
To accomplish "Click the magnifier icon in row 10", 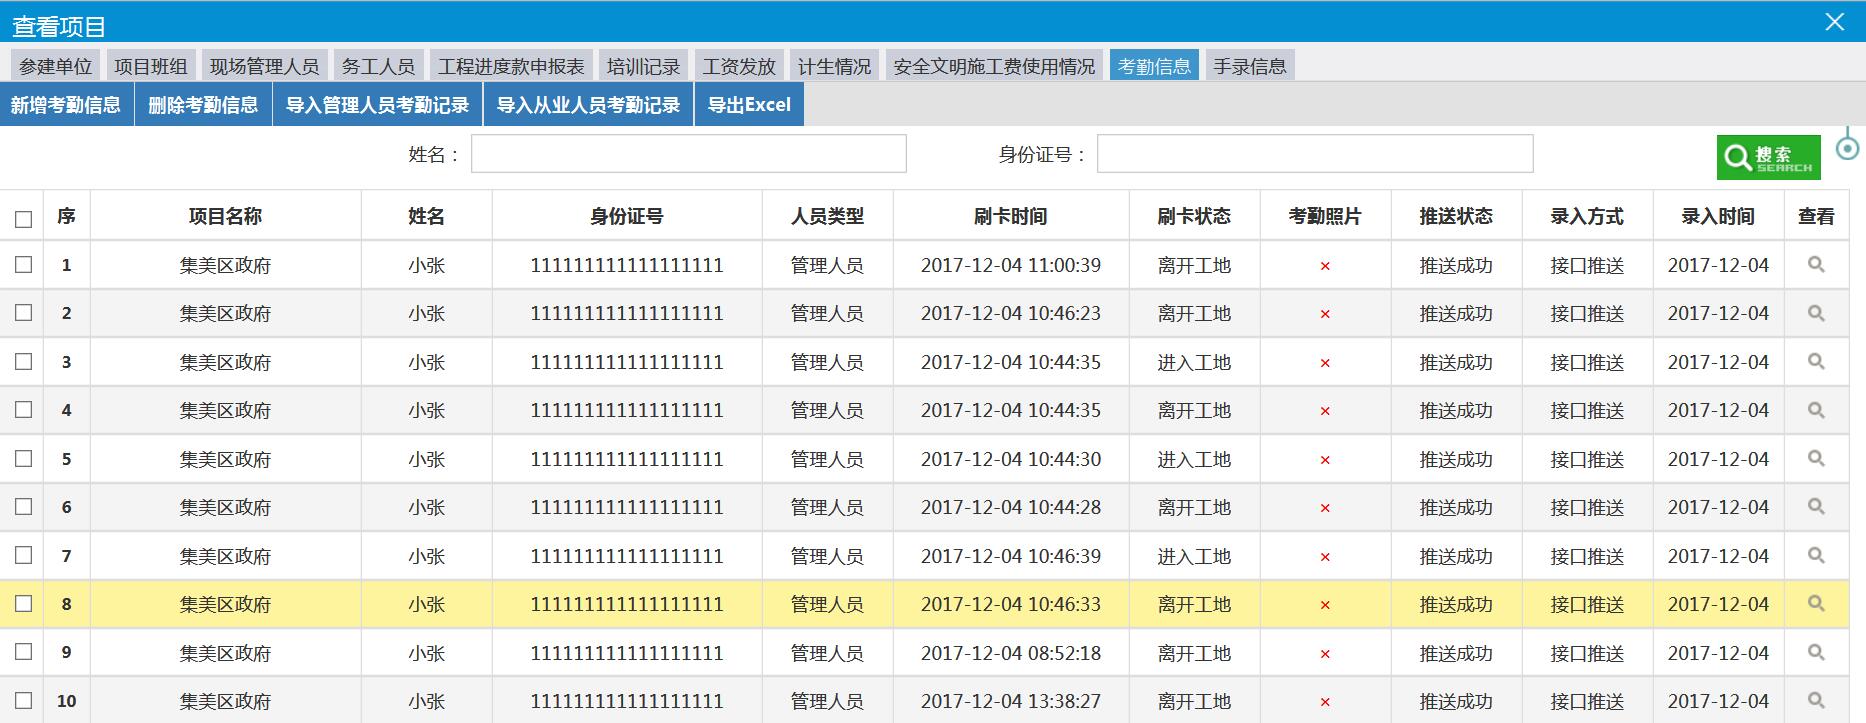I will [x=1816, y=701].
